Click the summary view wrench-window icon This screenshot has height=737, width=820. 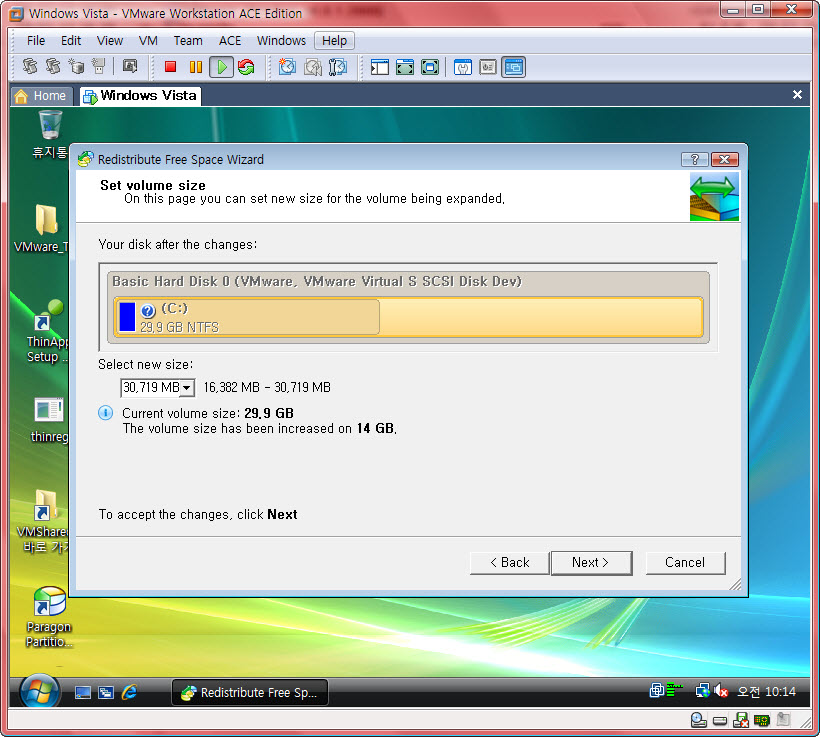463,67
